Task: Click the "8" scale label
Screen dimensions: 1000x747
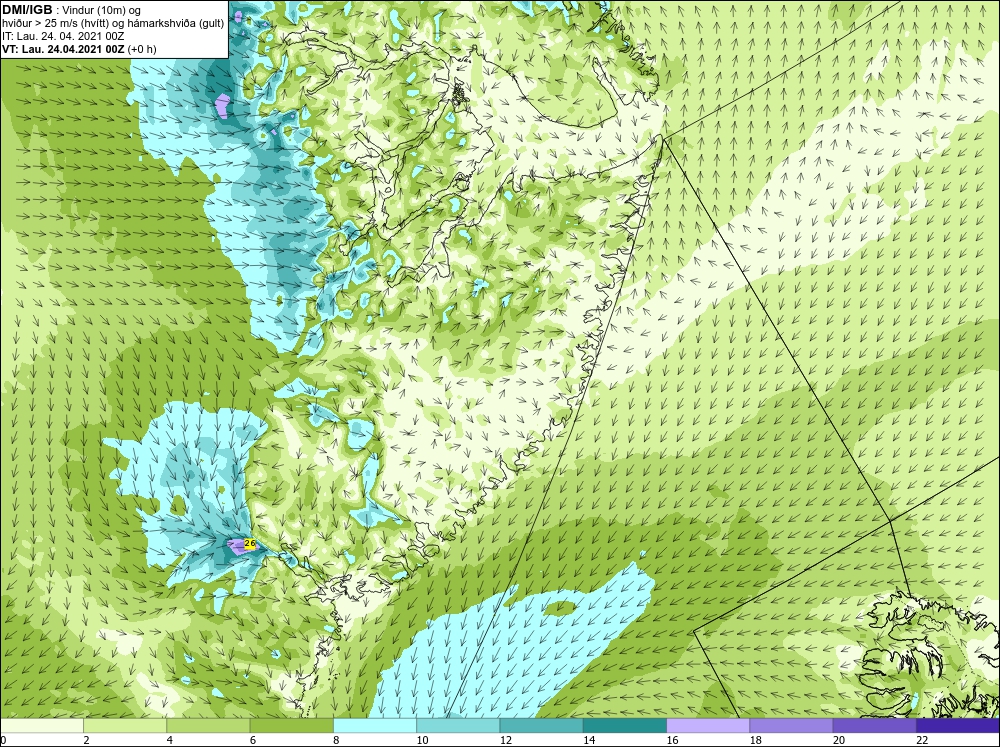Action: pyautogui.click(x=336, y=740)
